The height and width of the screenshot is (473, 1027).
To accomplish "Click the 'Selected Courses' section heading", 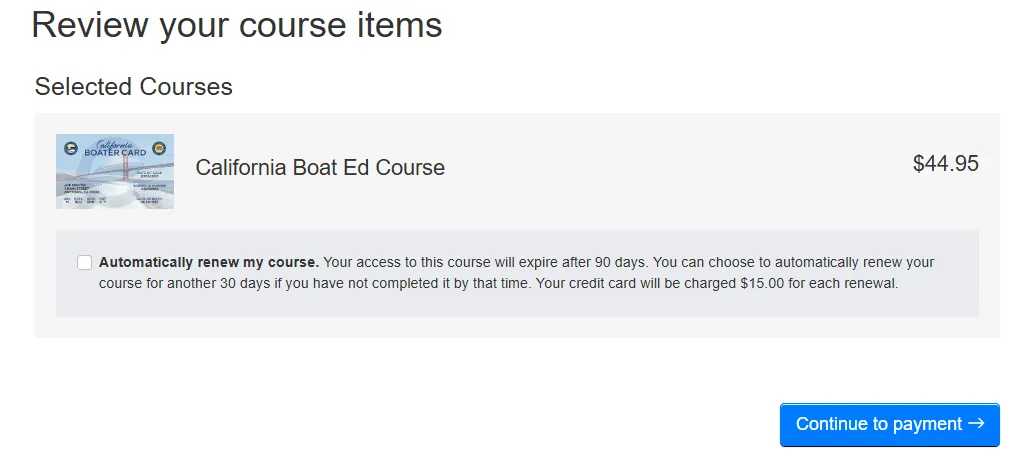I will coord(133,87).
